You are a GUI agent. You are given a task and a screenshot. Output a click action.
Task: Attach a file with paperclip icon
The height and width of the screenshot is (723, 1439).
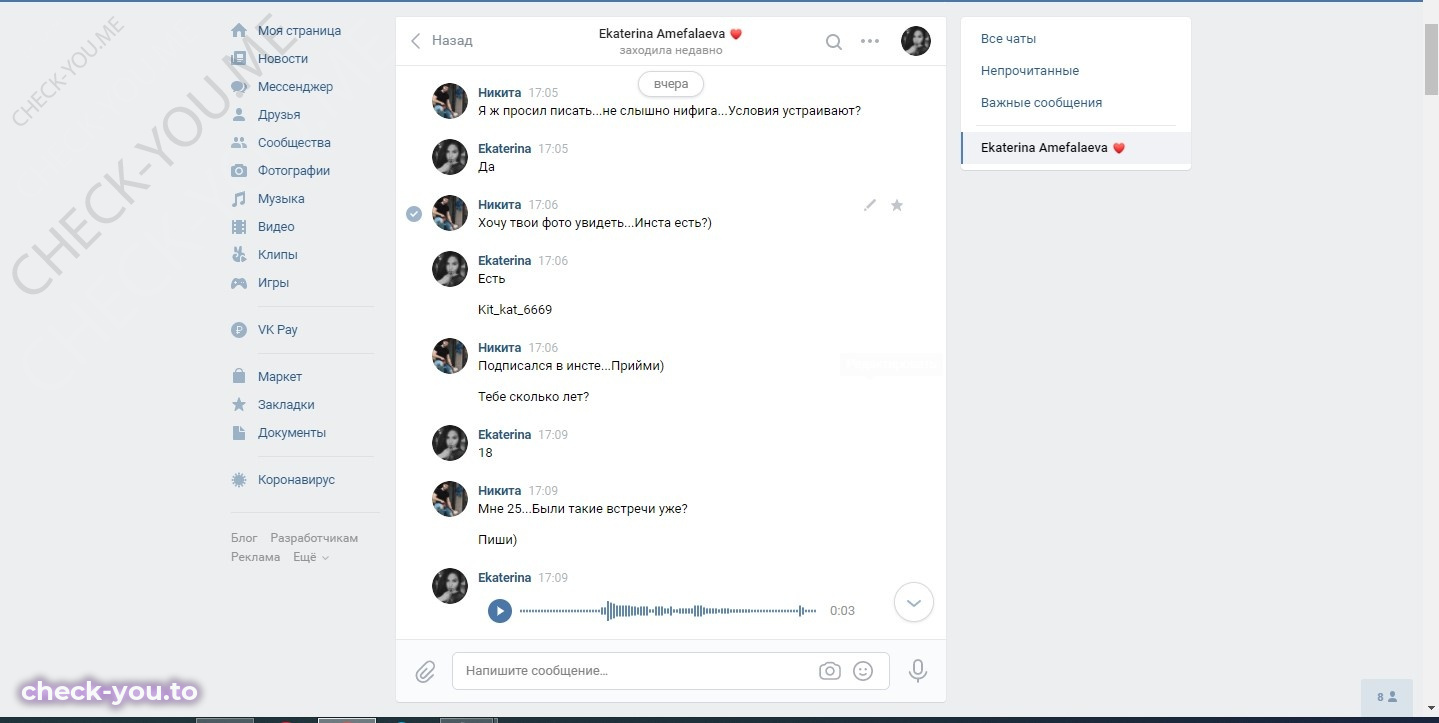[426, 671]
